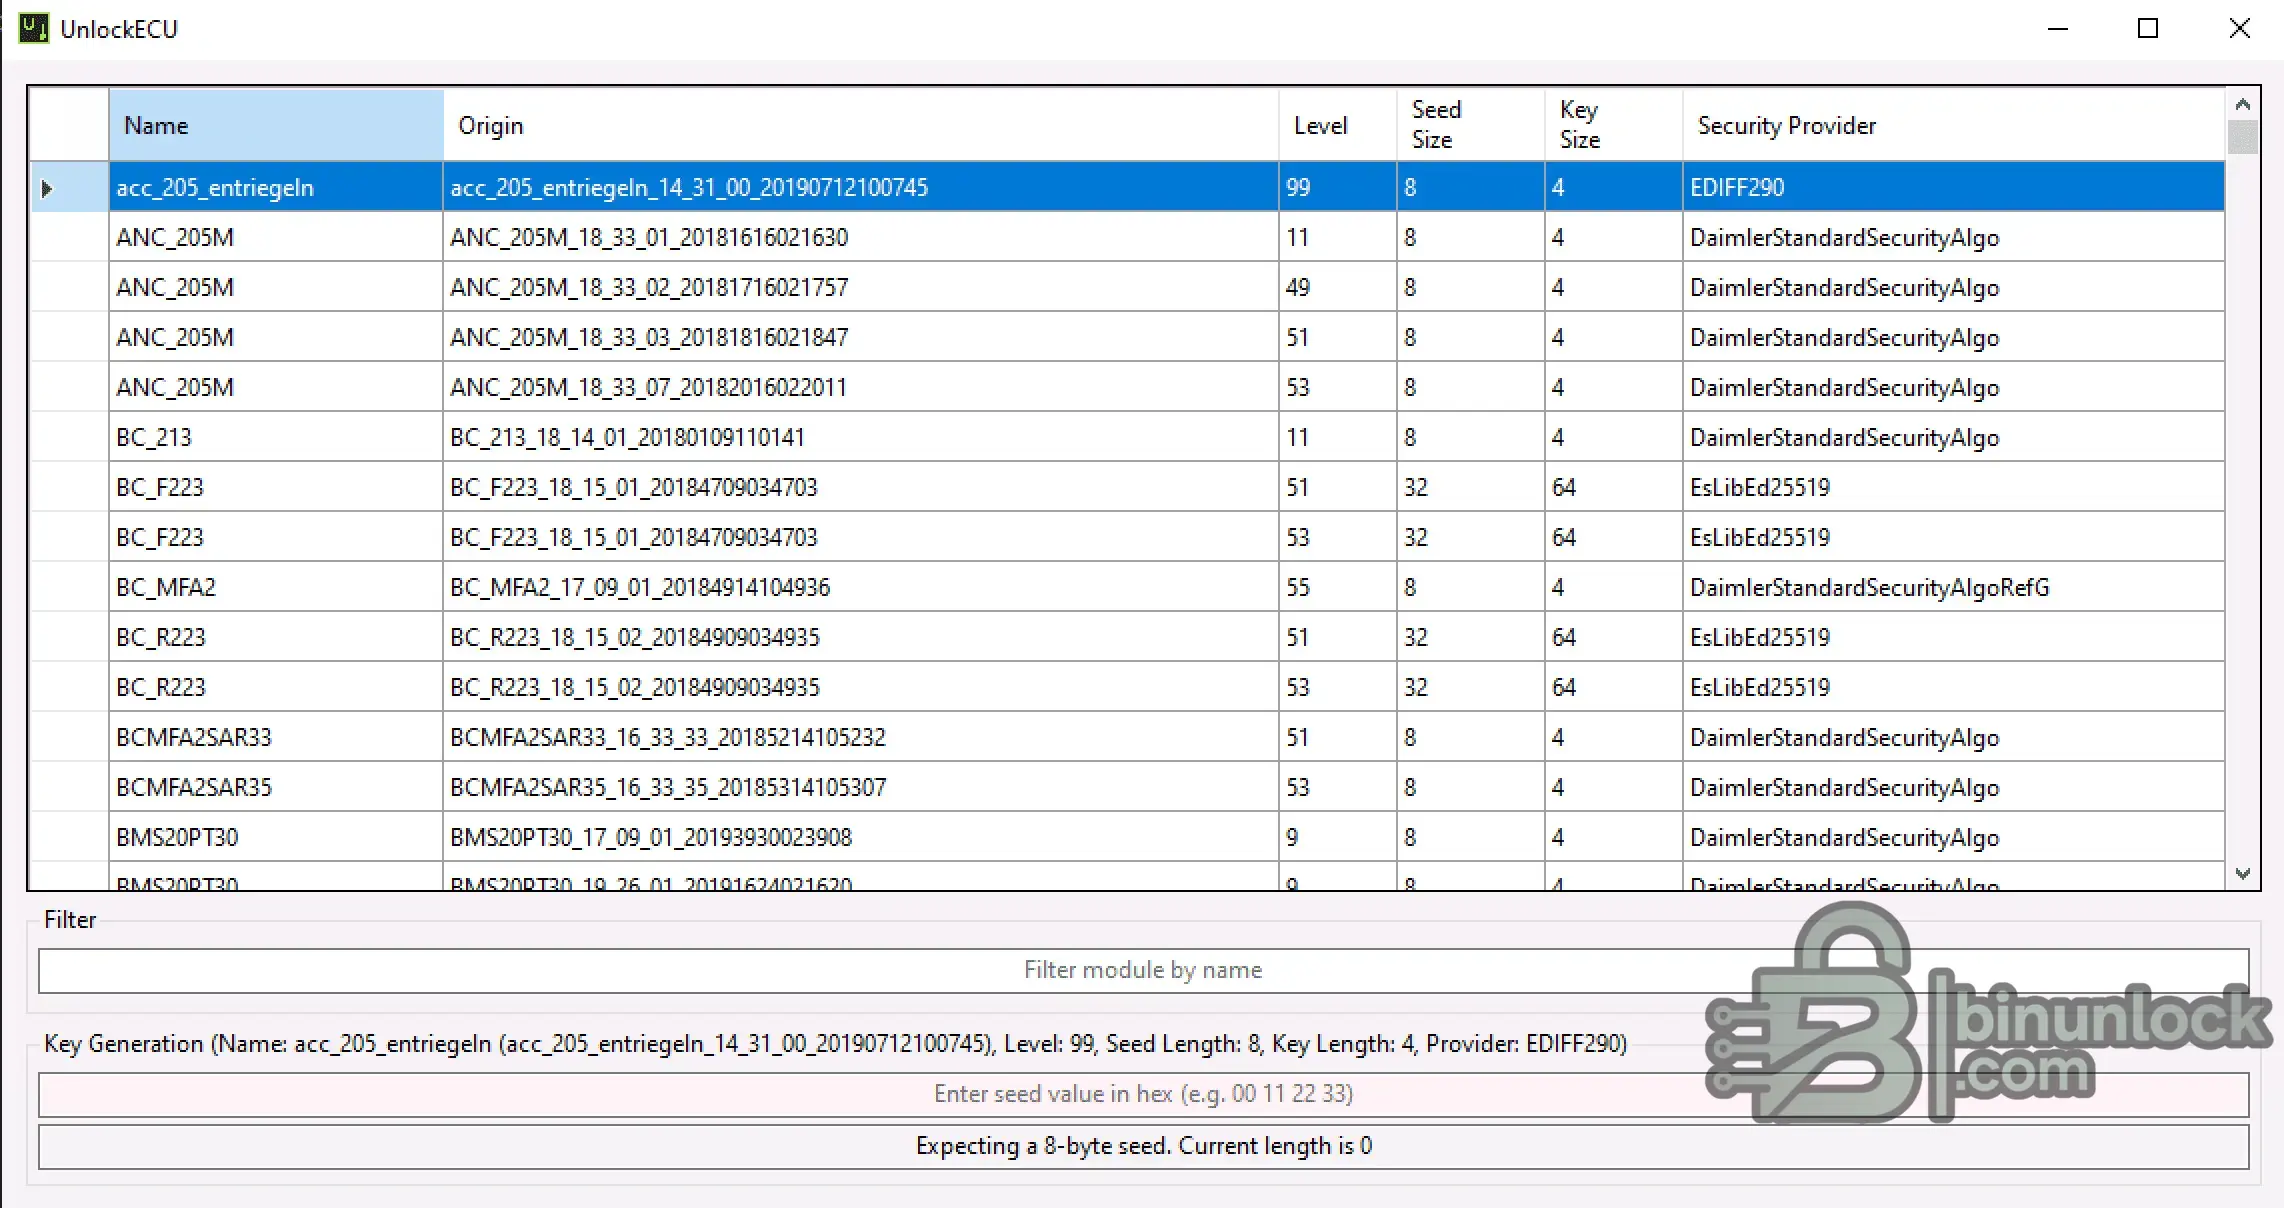Select origin cell ANC_205M_18_33_01_20181616021630
The width and height of the screenshot is (2284, 1208).
(x=861, y=237)
